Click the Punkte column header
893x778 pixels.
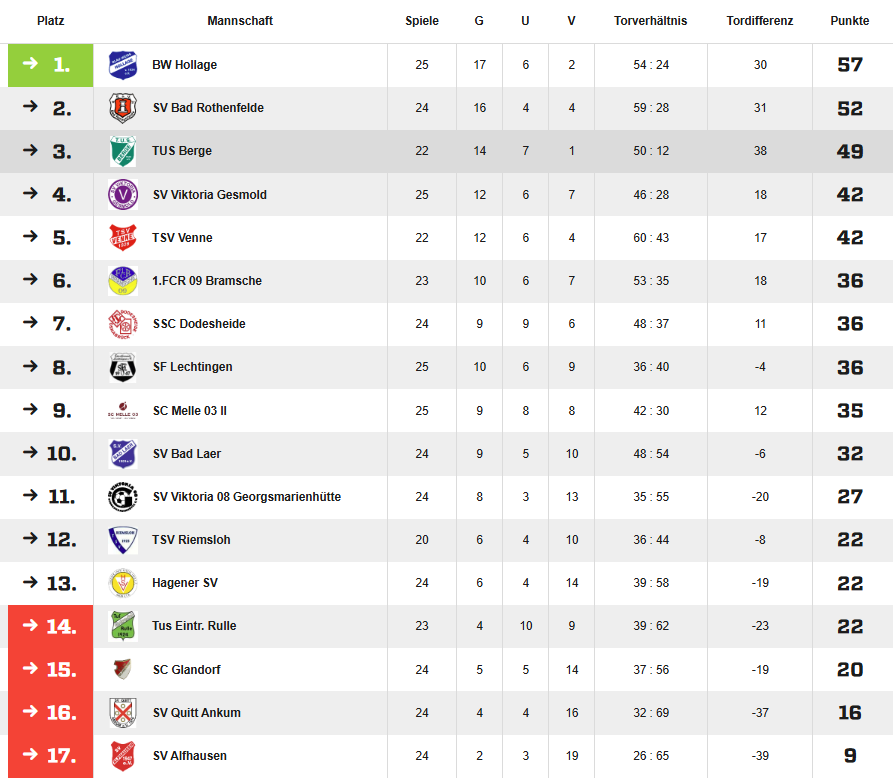(x=849, y=21)
